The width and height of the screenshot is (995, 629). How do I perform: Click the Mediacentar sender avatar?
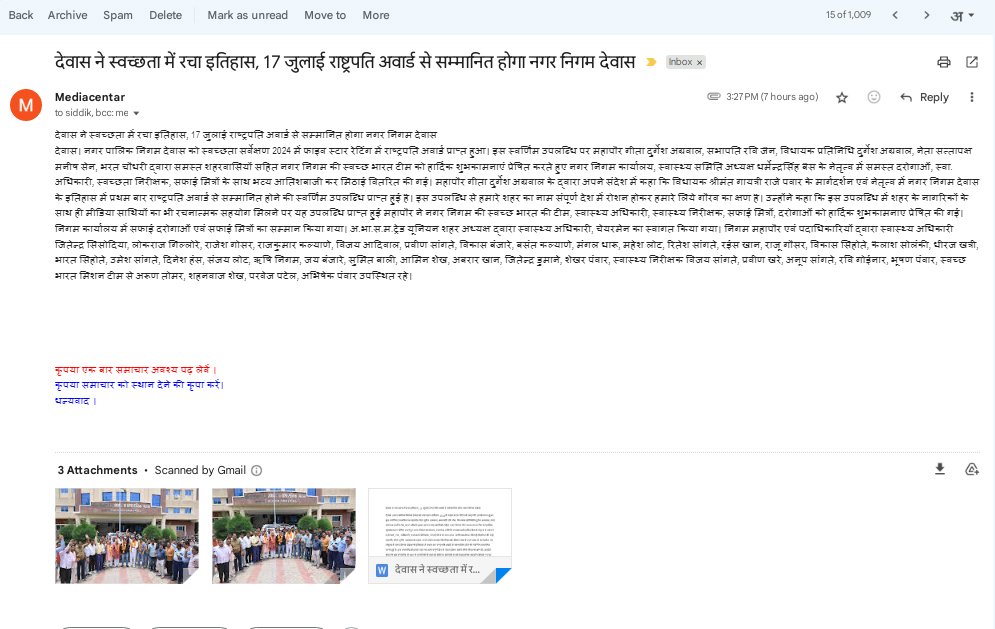(x=26, y=105)
